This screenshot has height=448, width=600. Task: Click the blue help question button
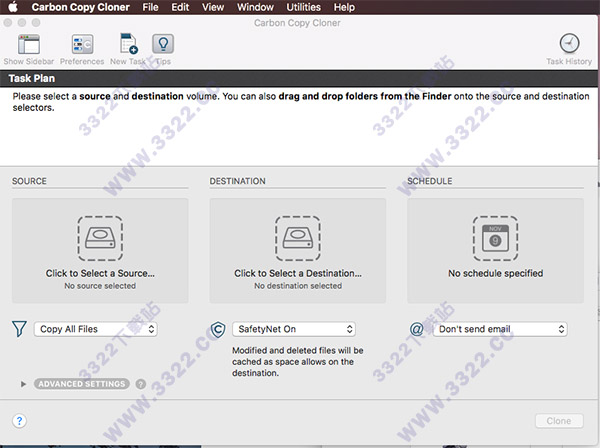click(19, 421)
